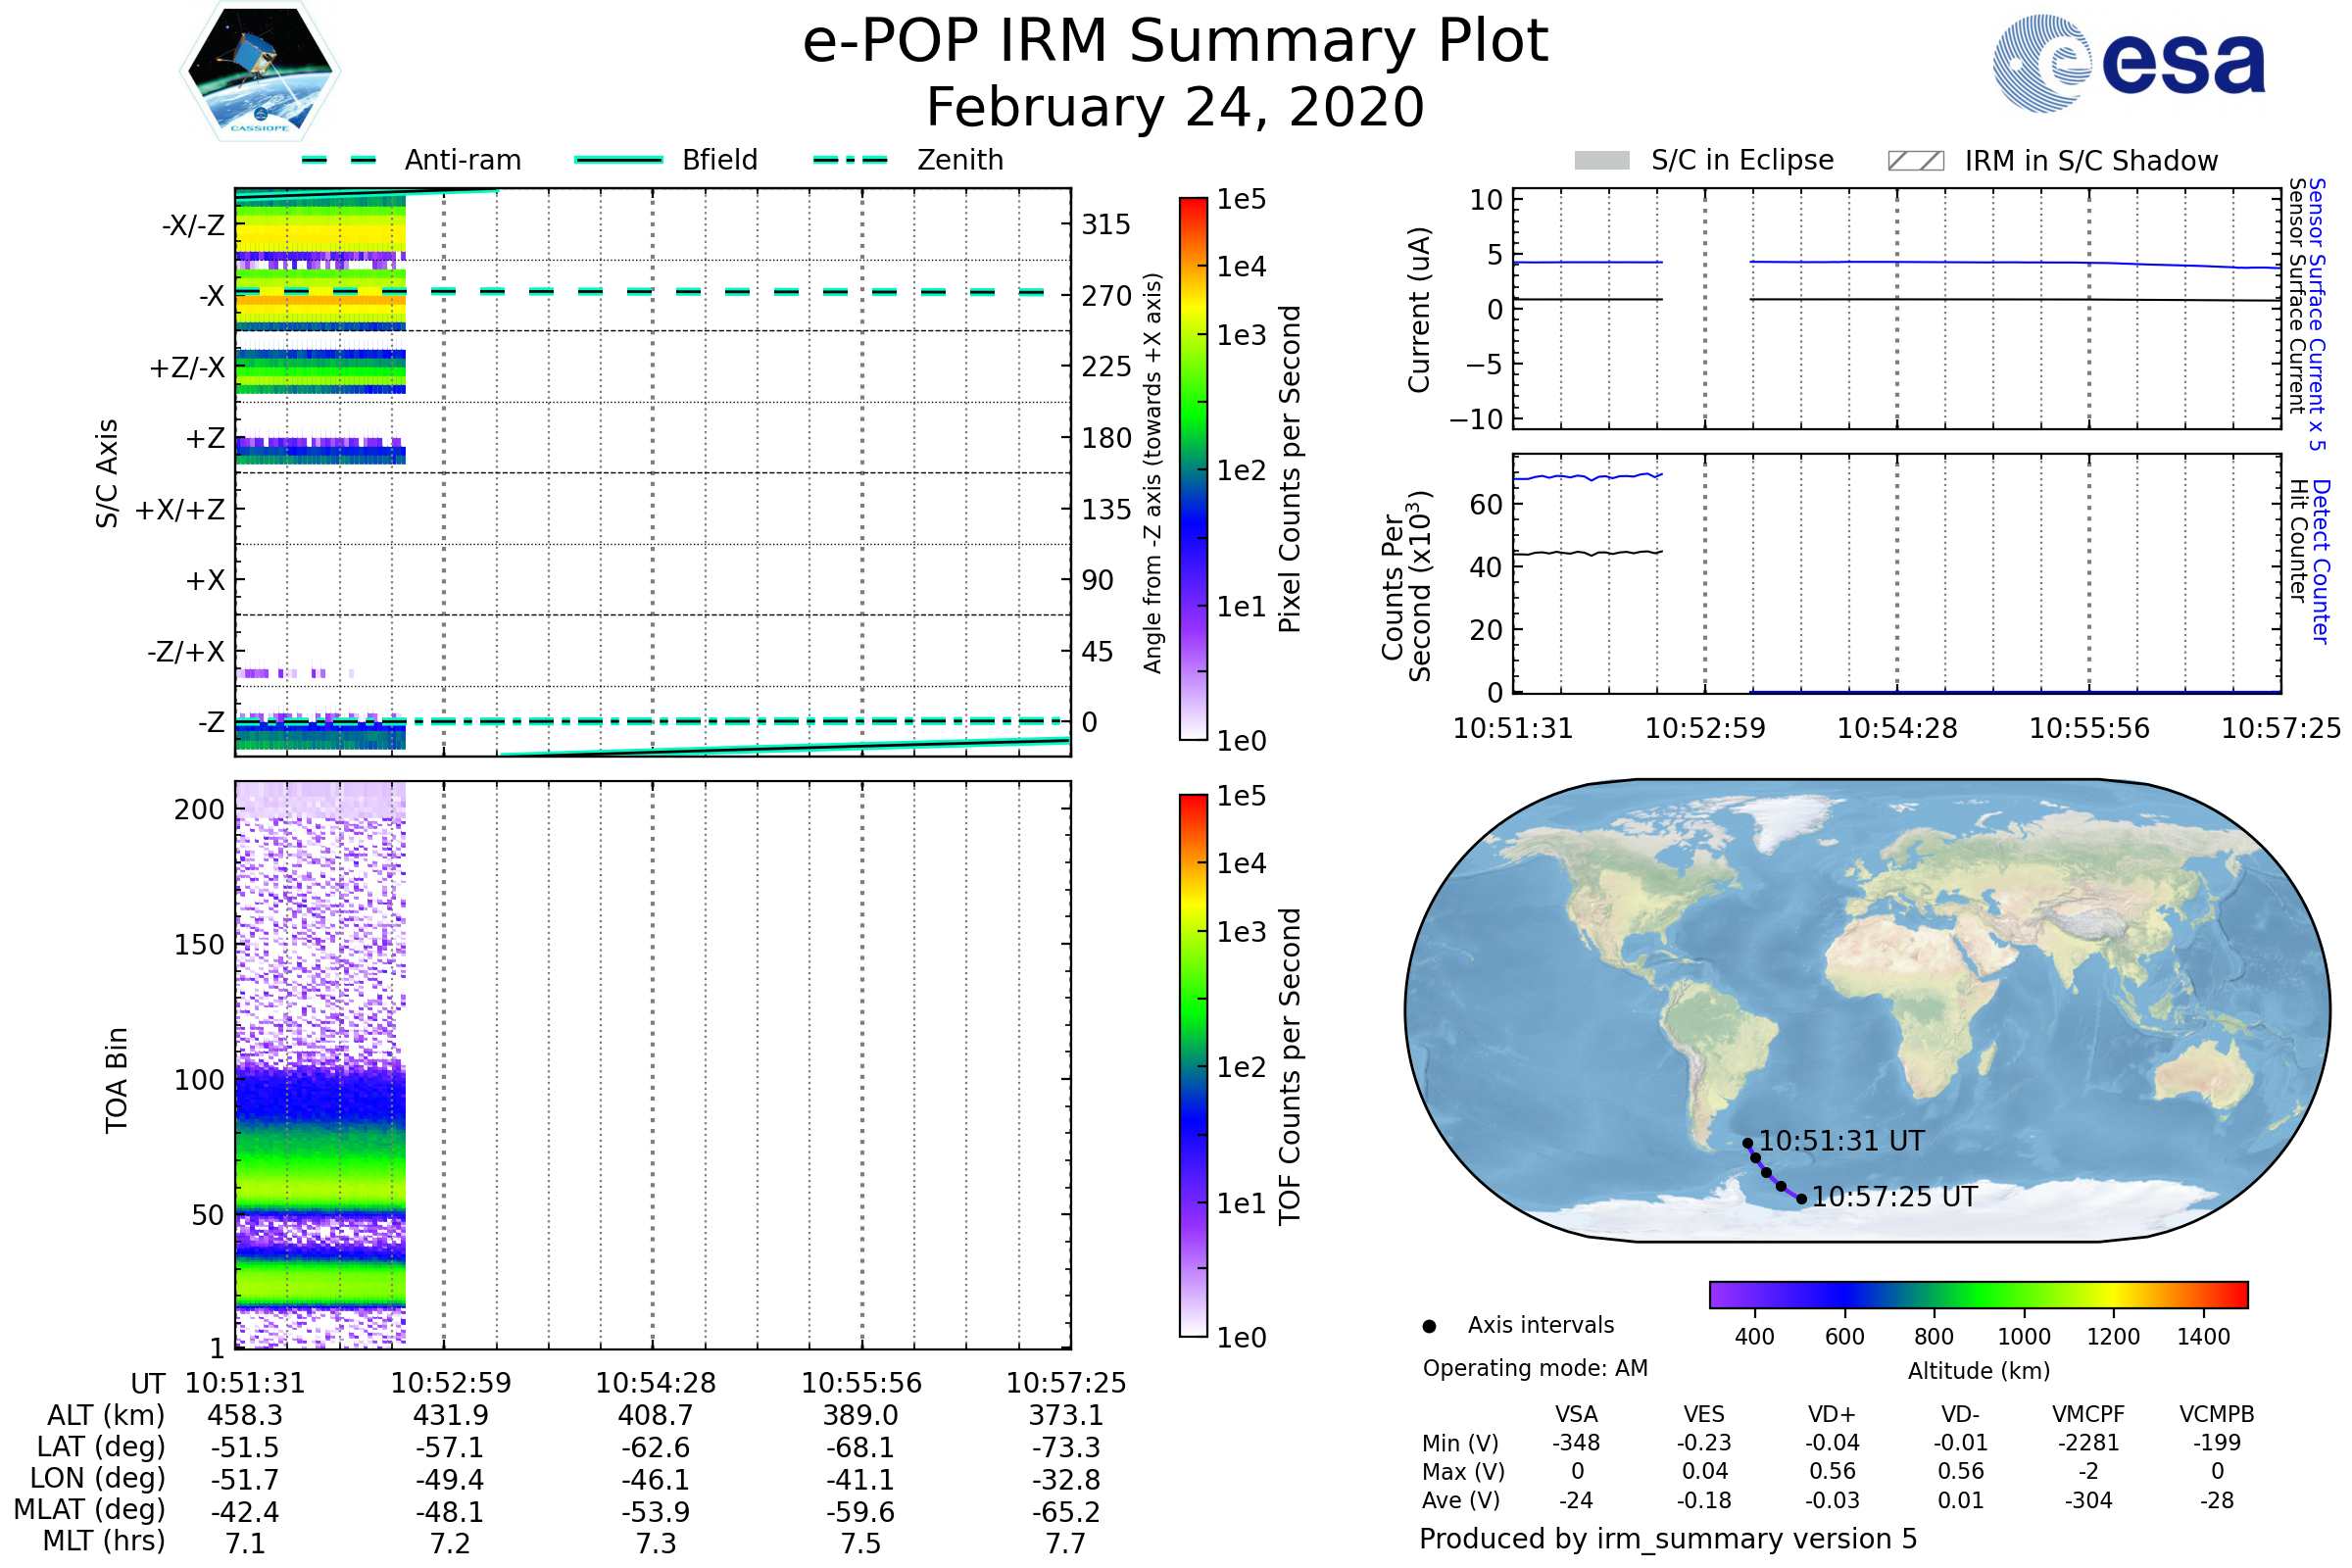Click the -X axis label on skymap plot
The image size is (2352, 1568).
tap(211, 296)
